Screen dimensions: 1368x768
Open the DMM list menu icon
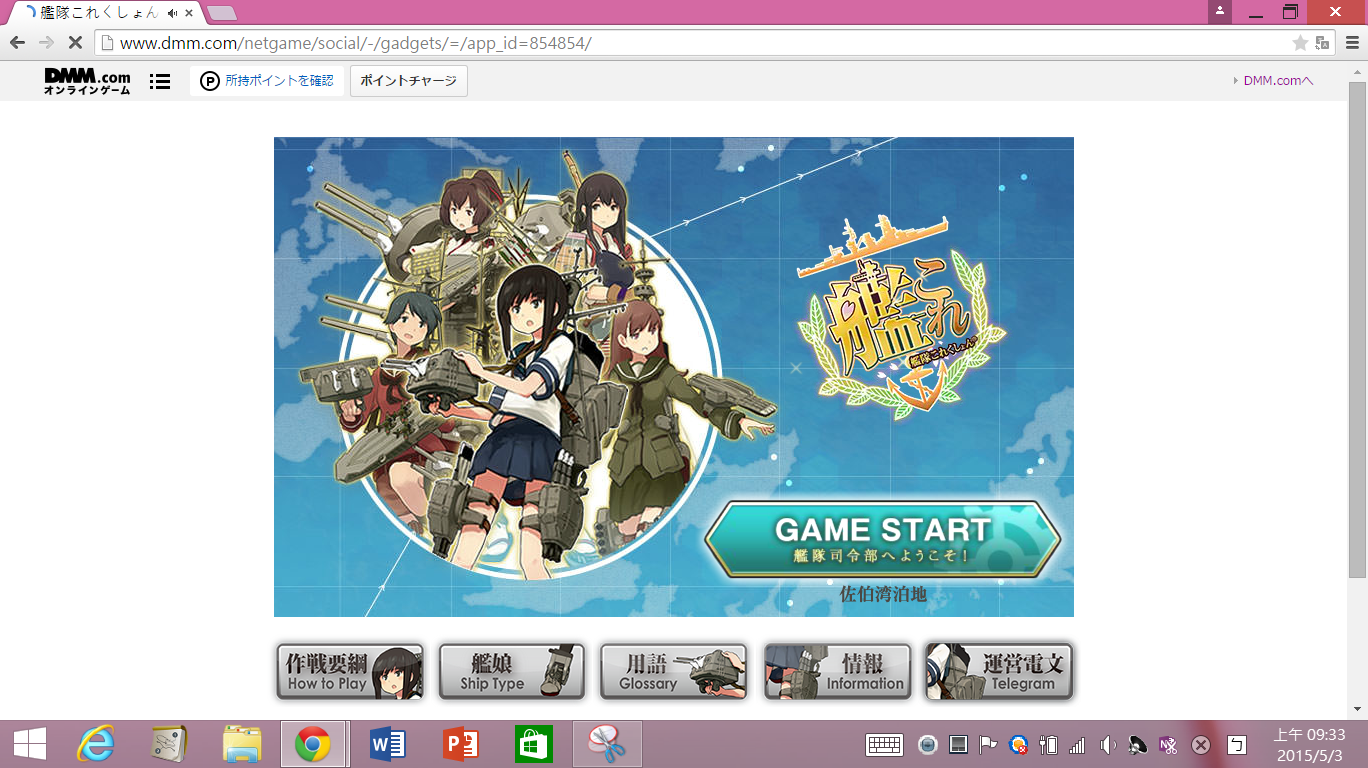(x=160, y=82)
